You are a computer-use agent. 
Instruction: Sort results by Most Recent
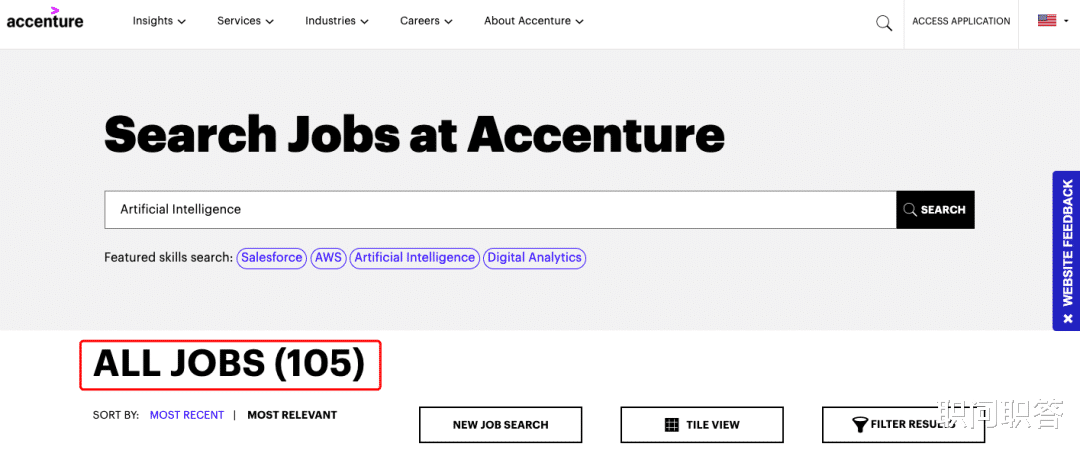[x=187, y=415]
